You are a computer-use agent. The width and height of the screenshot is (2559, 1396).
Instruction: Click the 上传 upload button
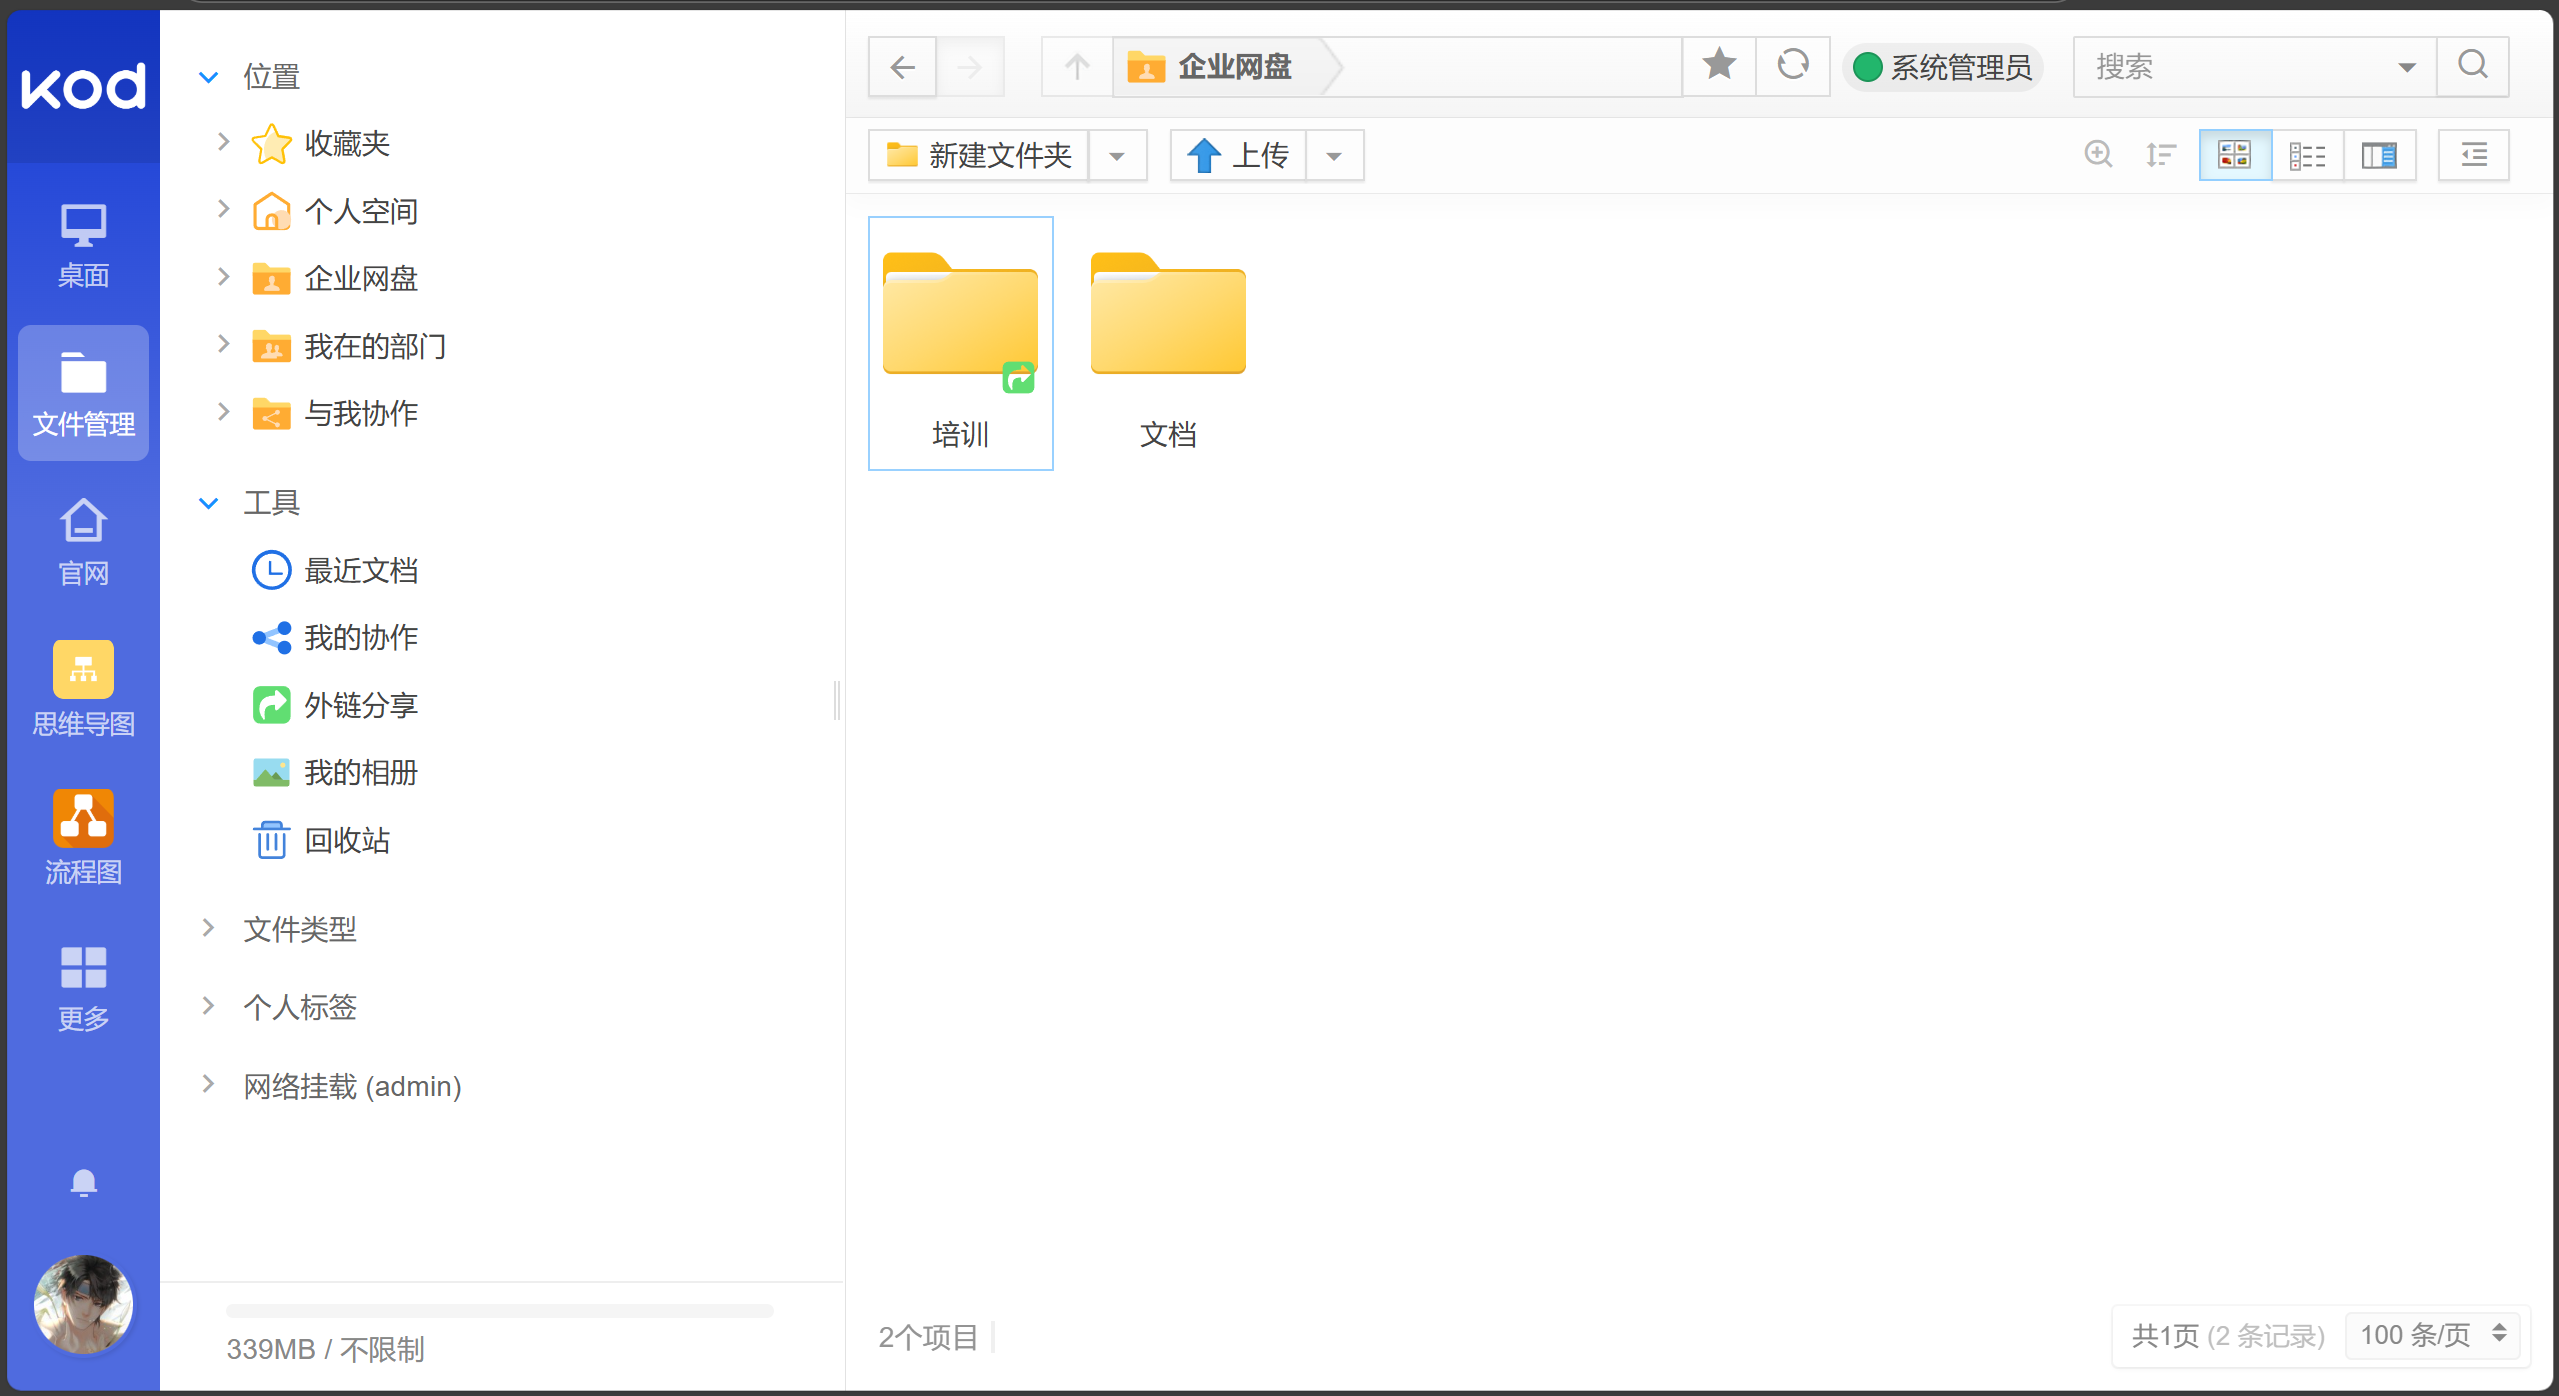click(1238, 156)
